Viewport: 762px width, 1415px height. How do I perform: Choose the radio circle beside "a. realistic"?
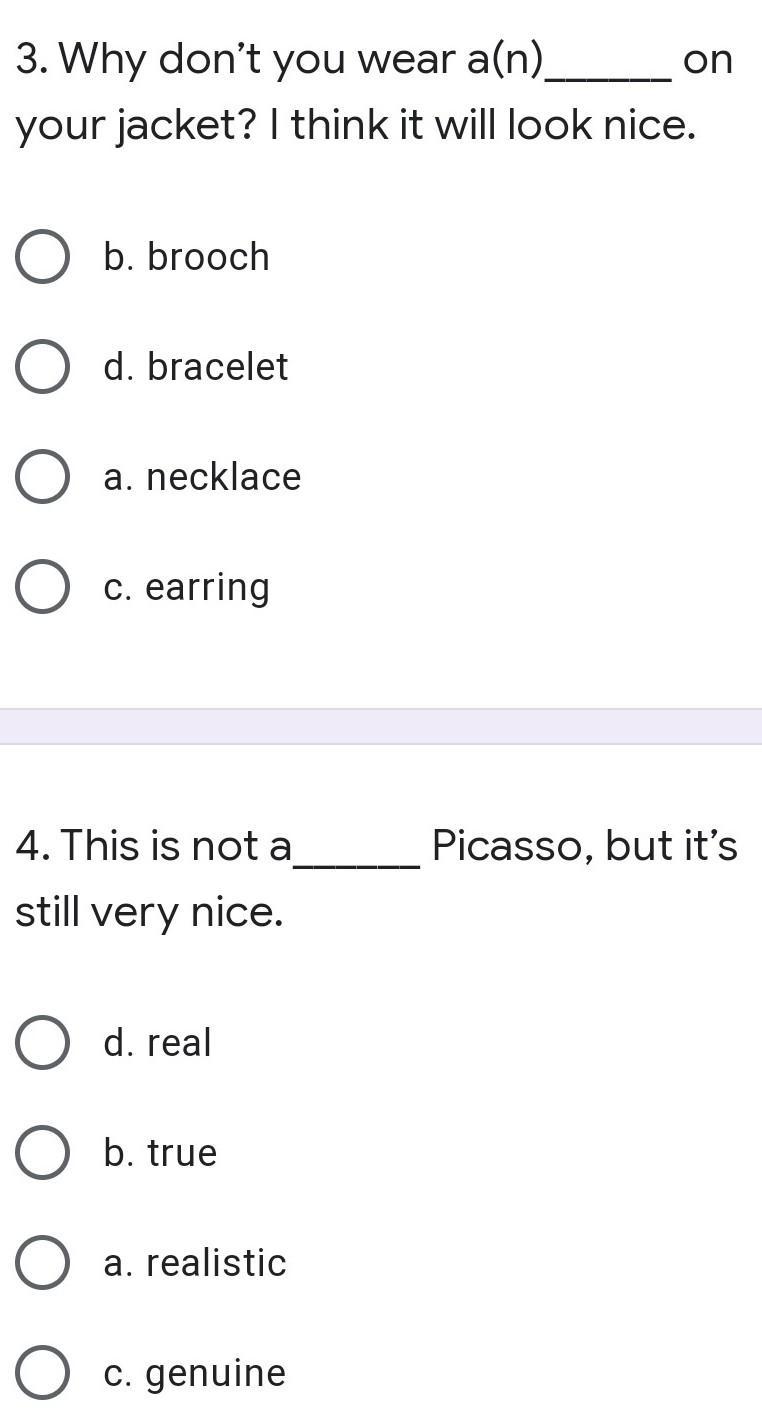43,1263
